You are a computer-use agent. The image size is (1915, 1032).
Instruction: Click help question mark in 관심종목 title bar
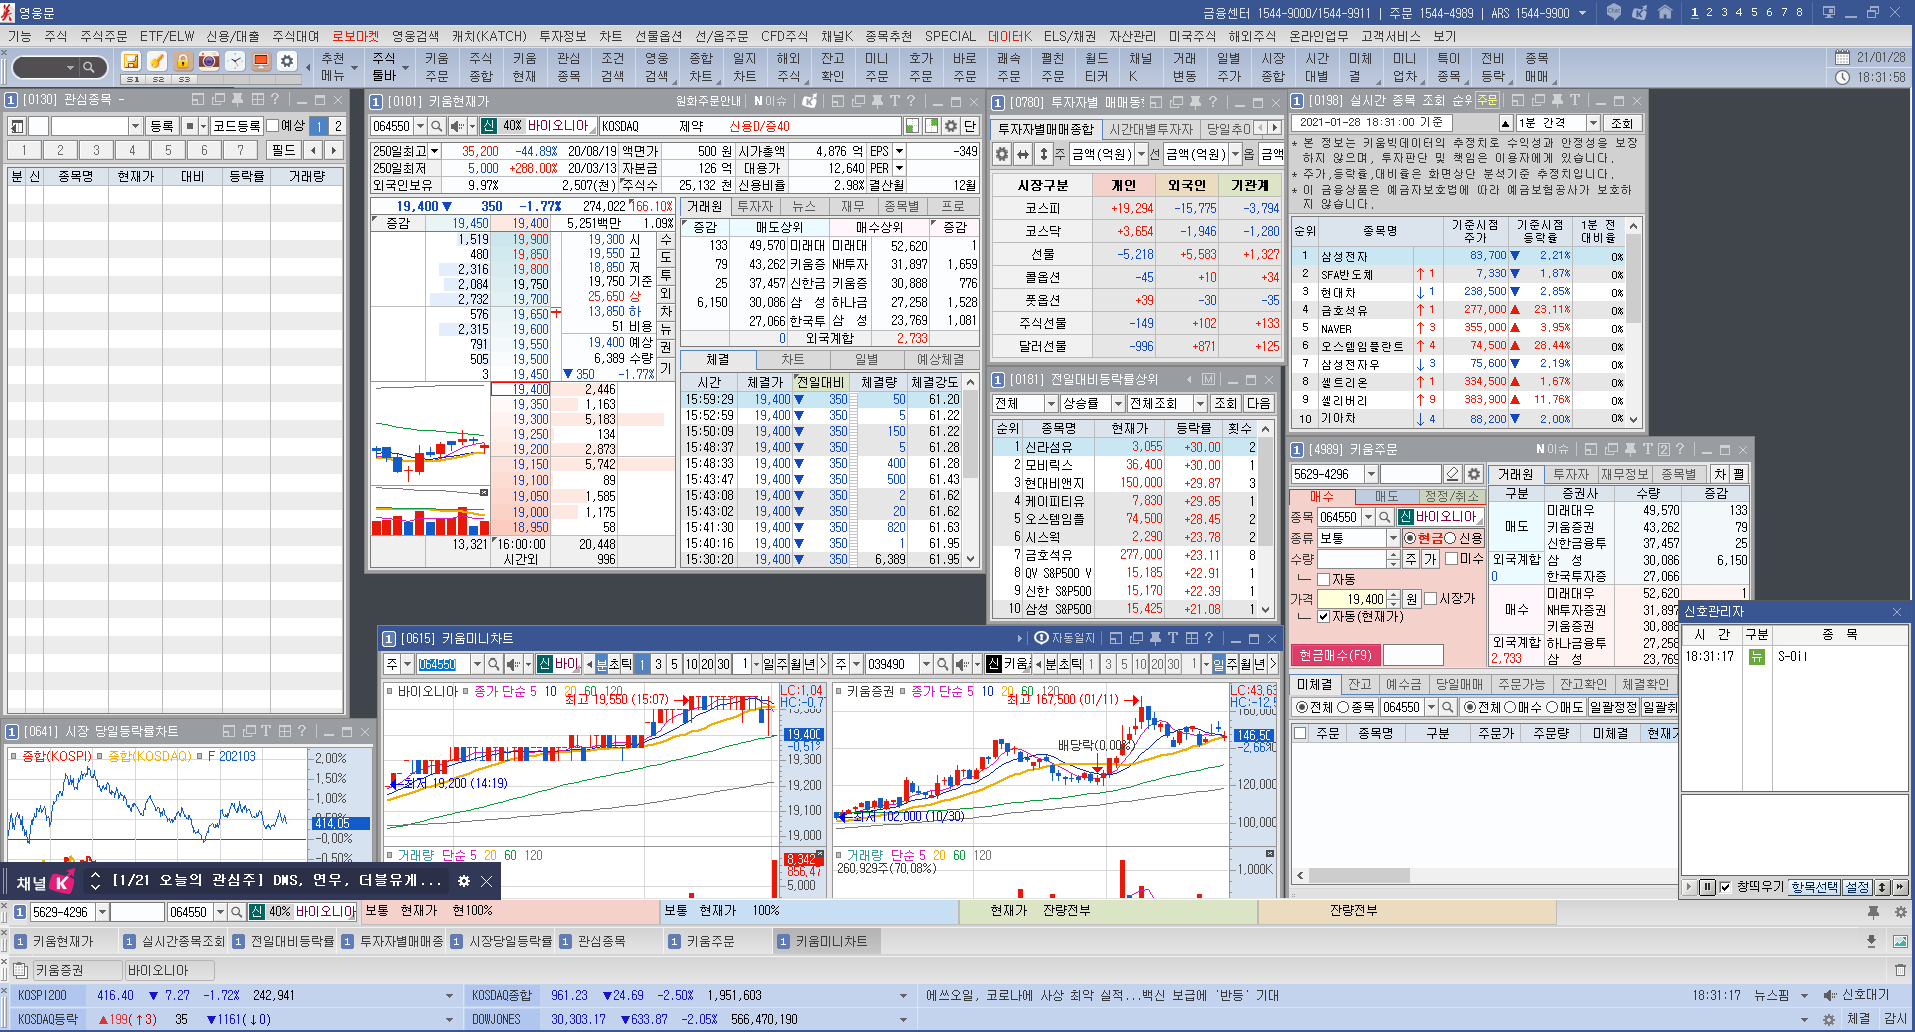(x=275, y=99)
